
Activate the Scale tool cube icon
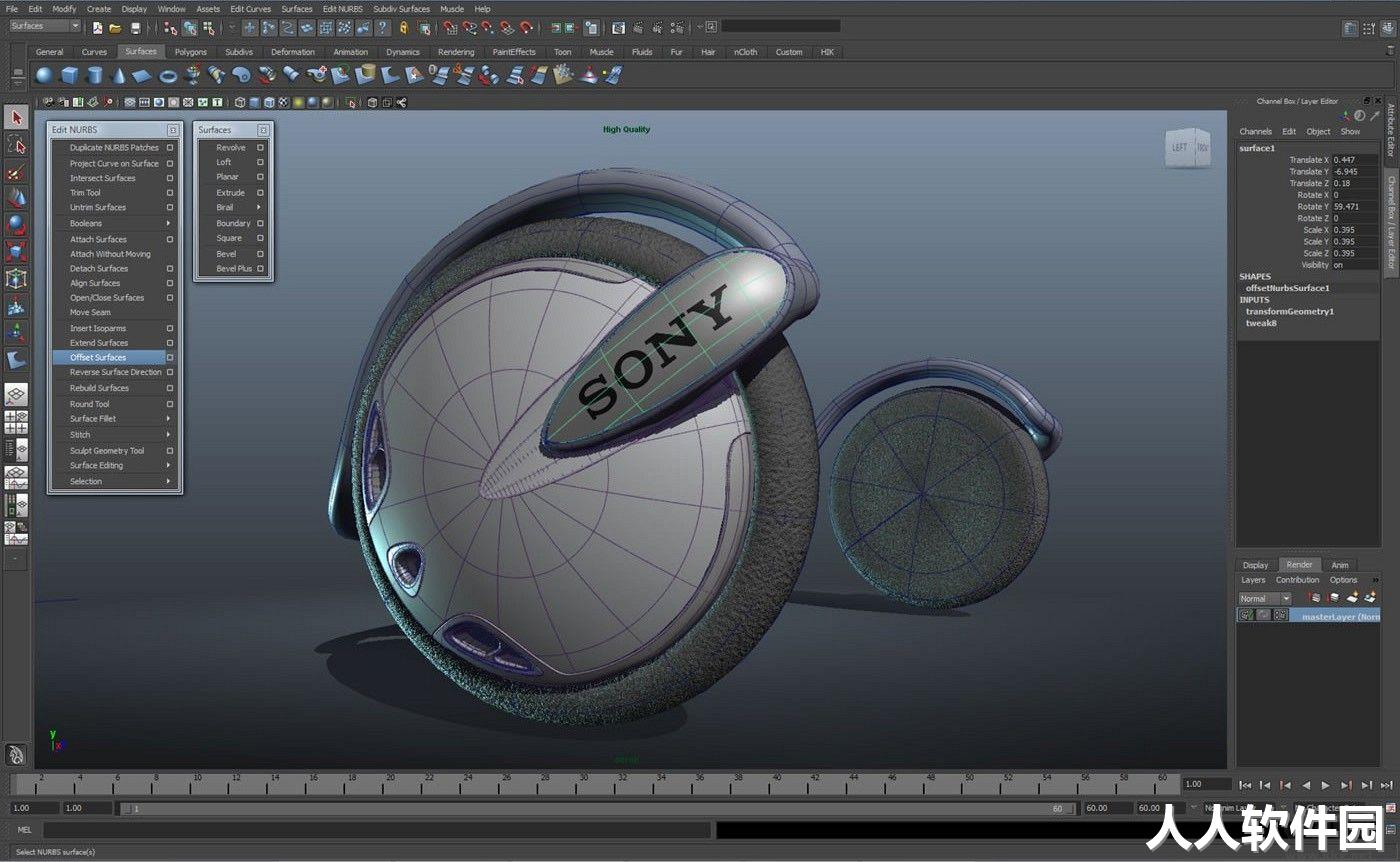(16, 251)
